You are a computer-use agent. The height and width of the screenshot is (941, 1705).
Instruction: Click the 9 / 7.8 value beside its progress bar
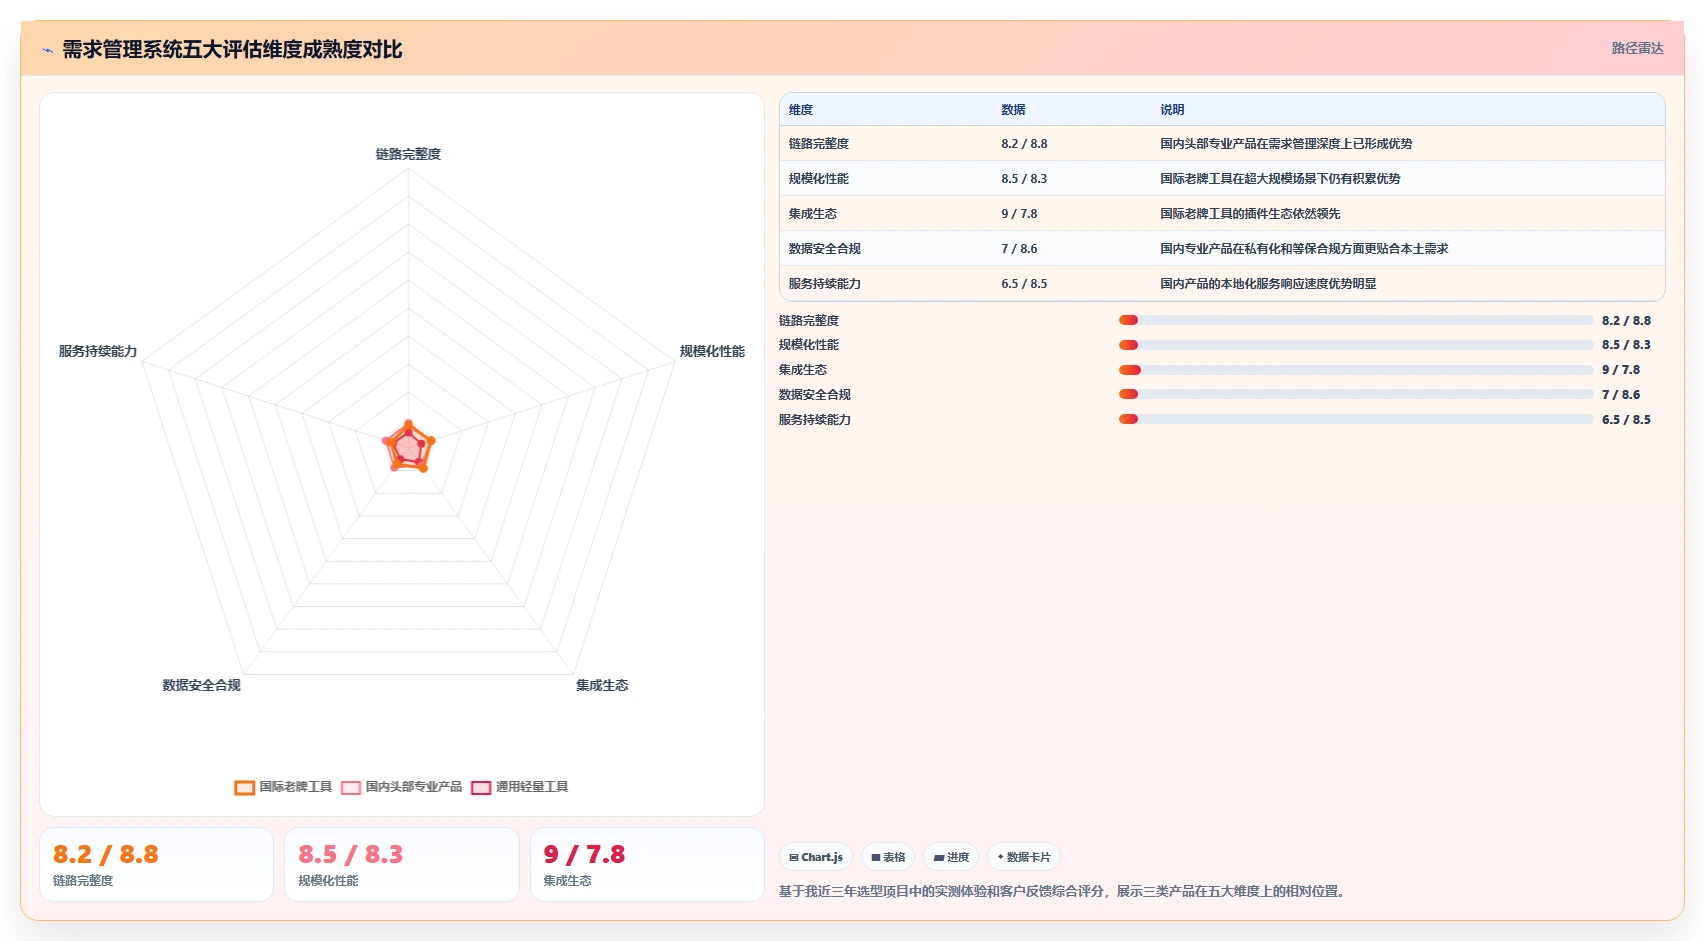point(1621,370)
